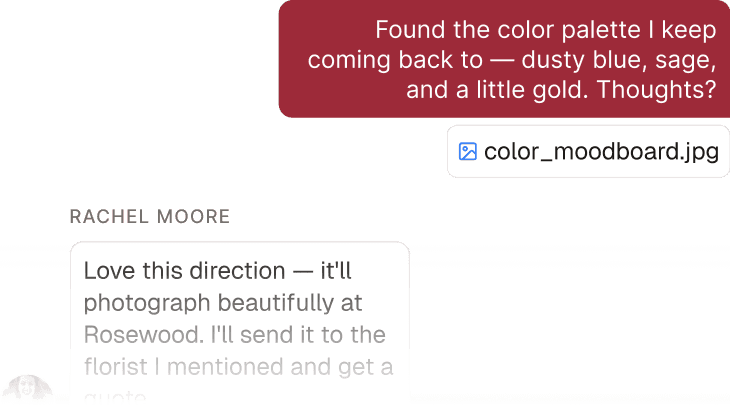The width and height of the screenshot is (730, 406).
Task: Click "coming back to" in the red bubble
Action: [x=395, y=60]
